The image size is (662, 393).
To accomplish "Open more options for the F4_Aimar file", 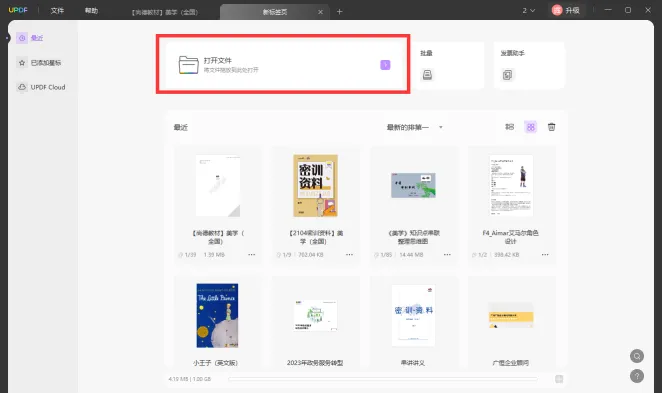I will click(545, 255).
